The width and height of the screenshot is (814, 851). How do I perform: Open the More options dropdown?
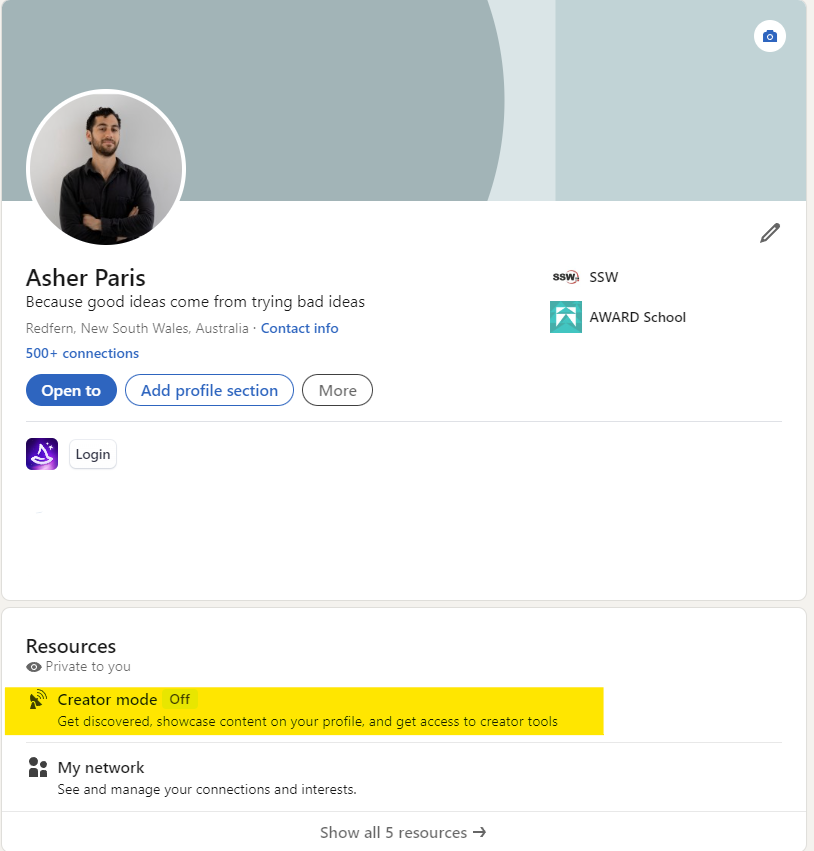(337, 390)
